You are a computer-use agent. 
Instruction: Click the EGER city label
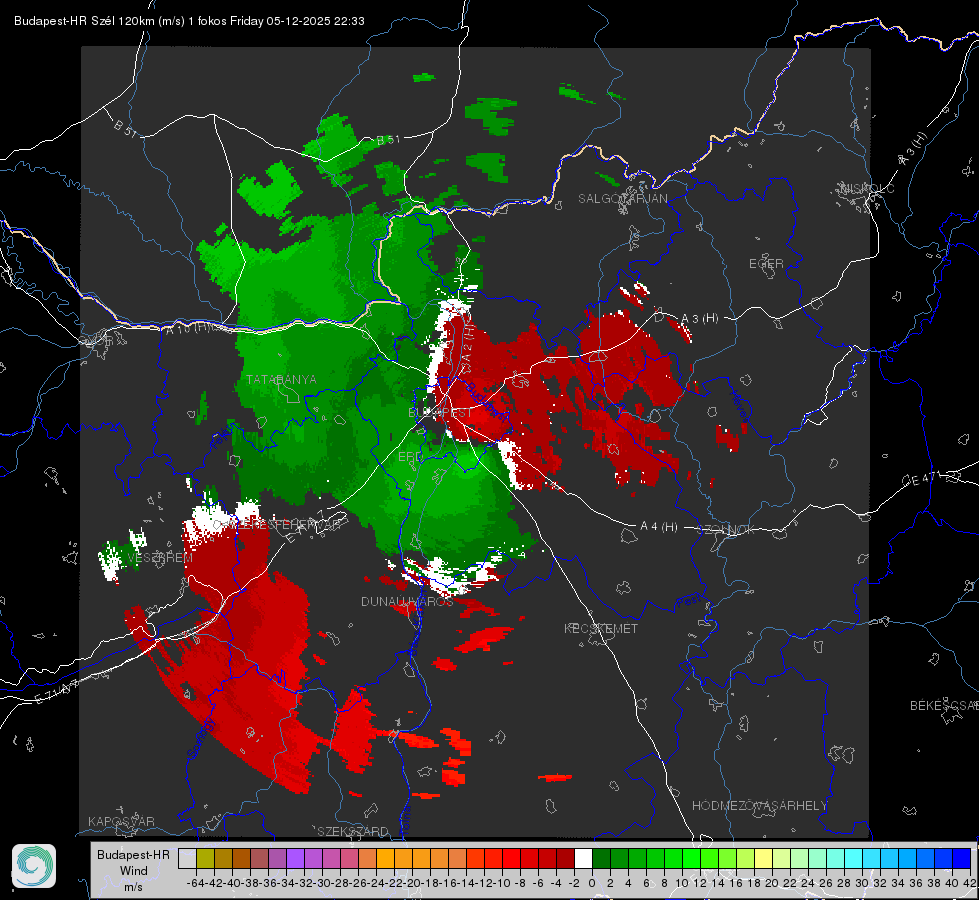766,264
